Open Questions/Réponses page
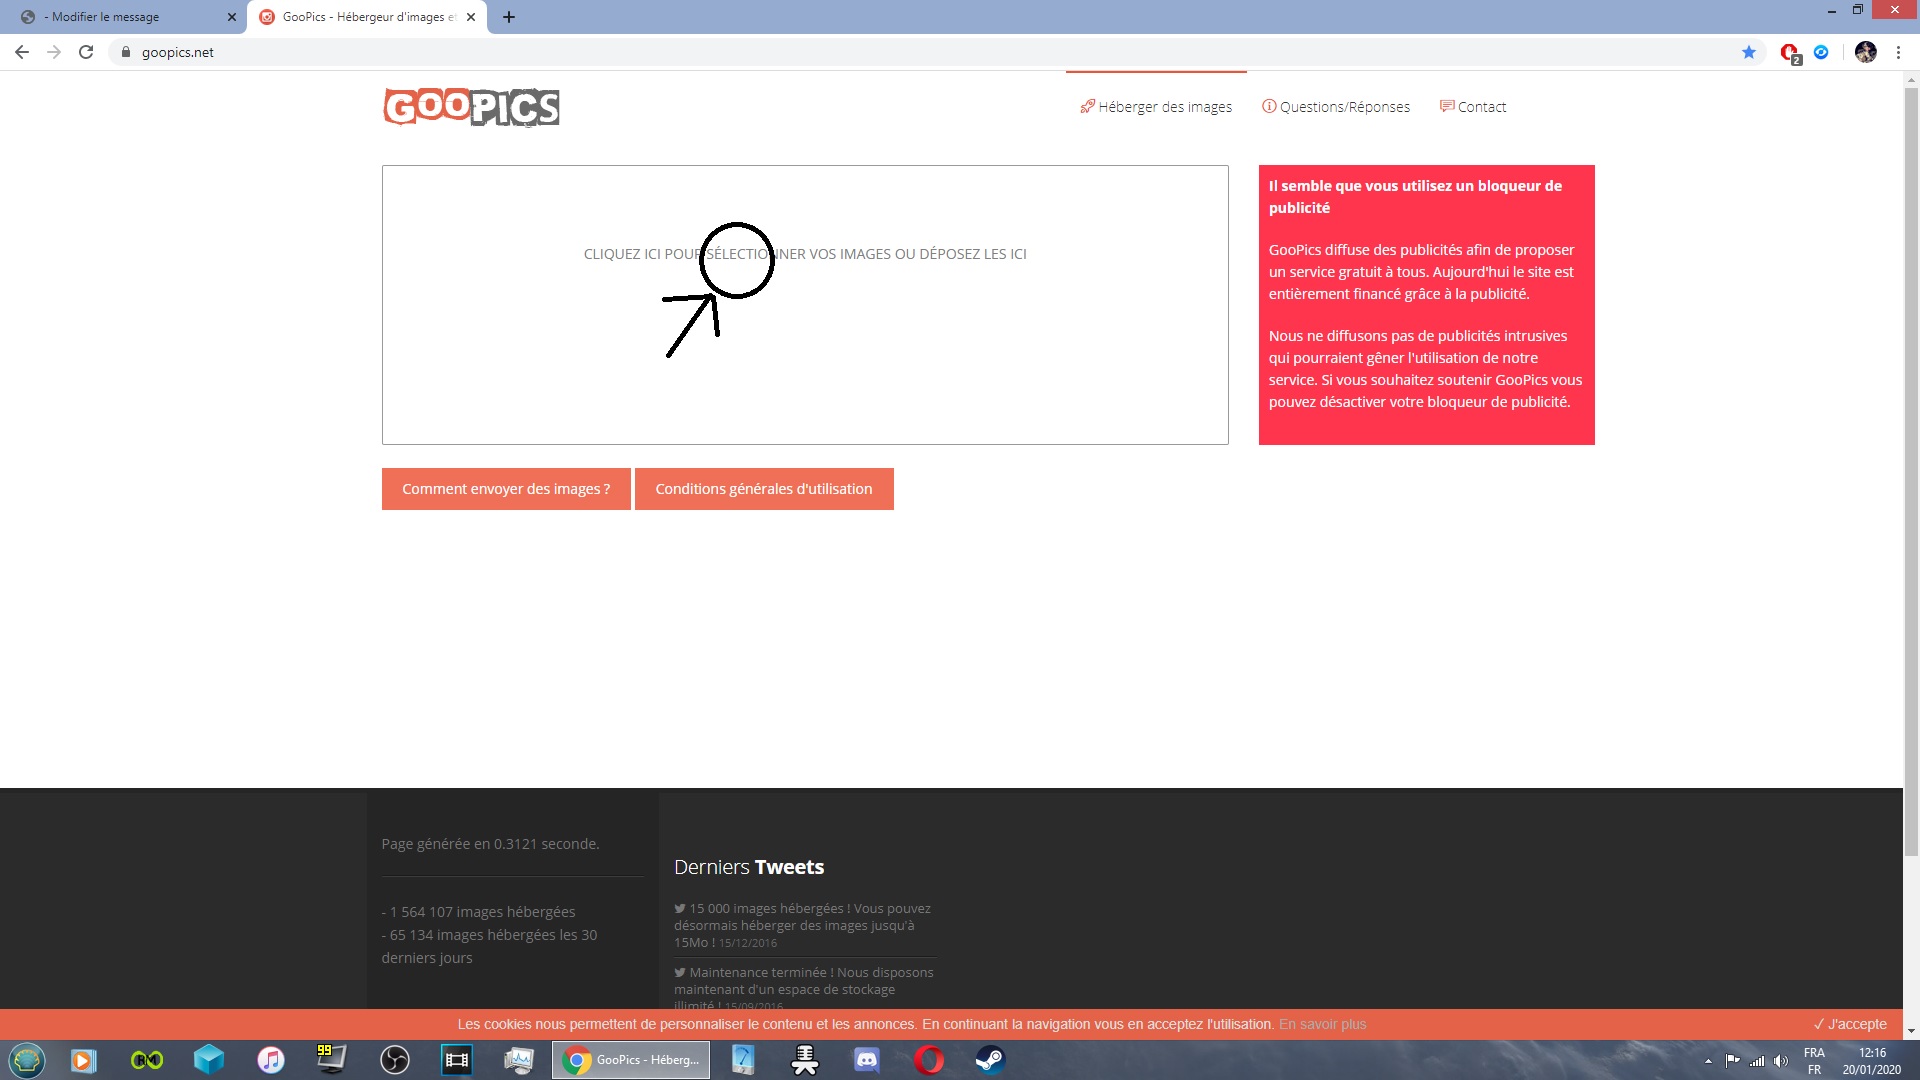 (x=1336, y=107)
